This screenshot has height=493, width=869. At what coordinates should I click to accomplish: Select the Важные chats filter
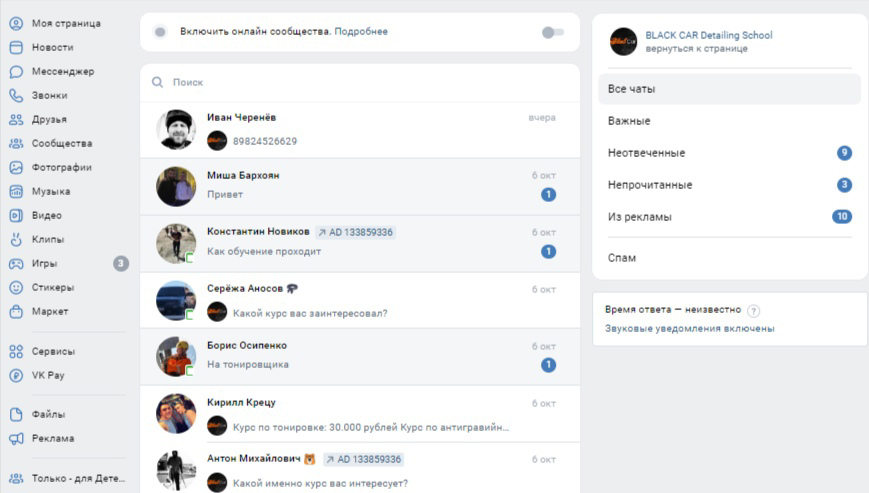(729, 121)
